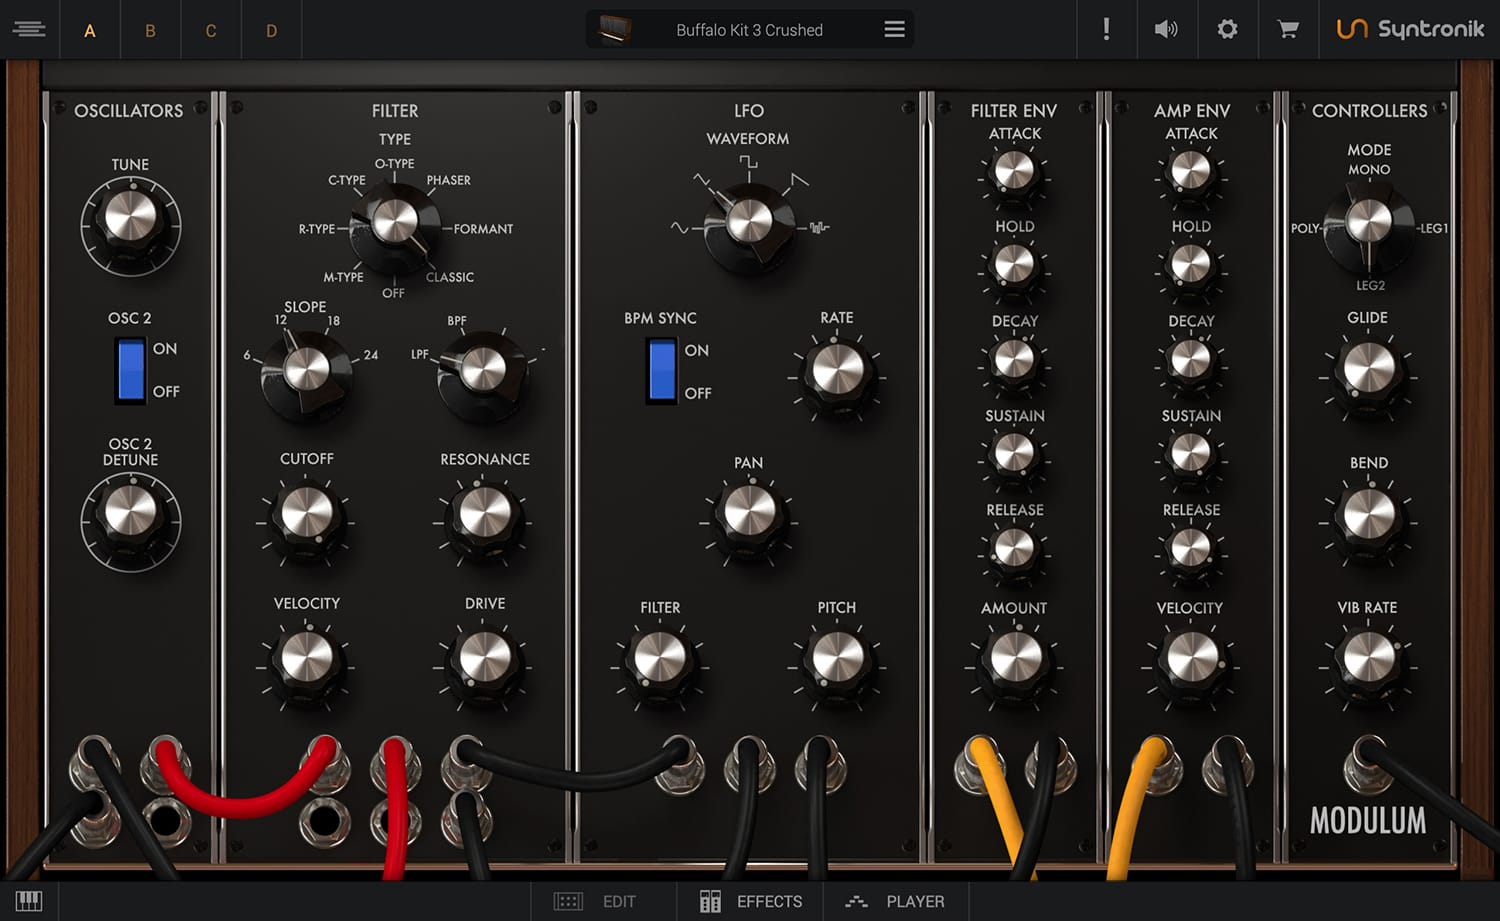Image resolution: width=1500 pixels, height=921 pixels.
Task: Click the exclamation panic icon
Action: click(1106, 29)
